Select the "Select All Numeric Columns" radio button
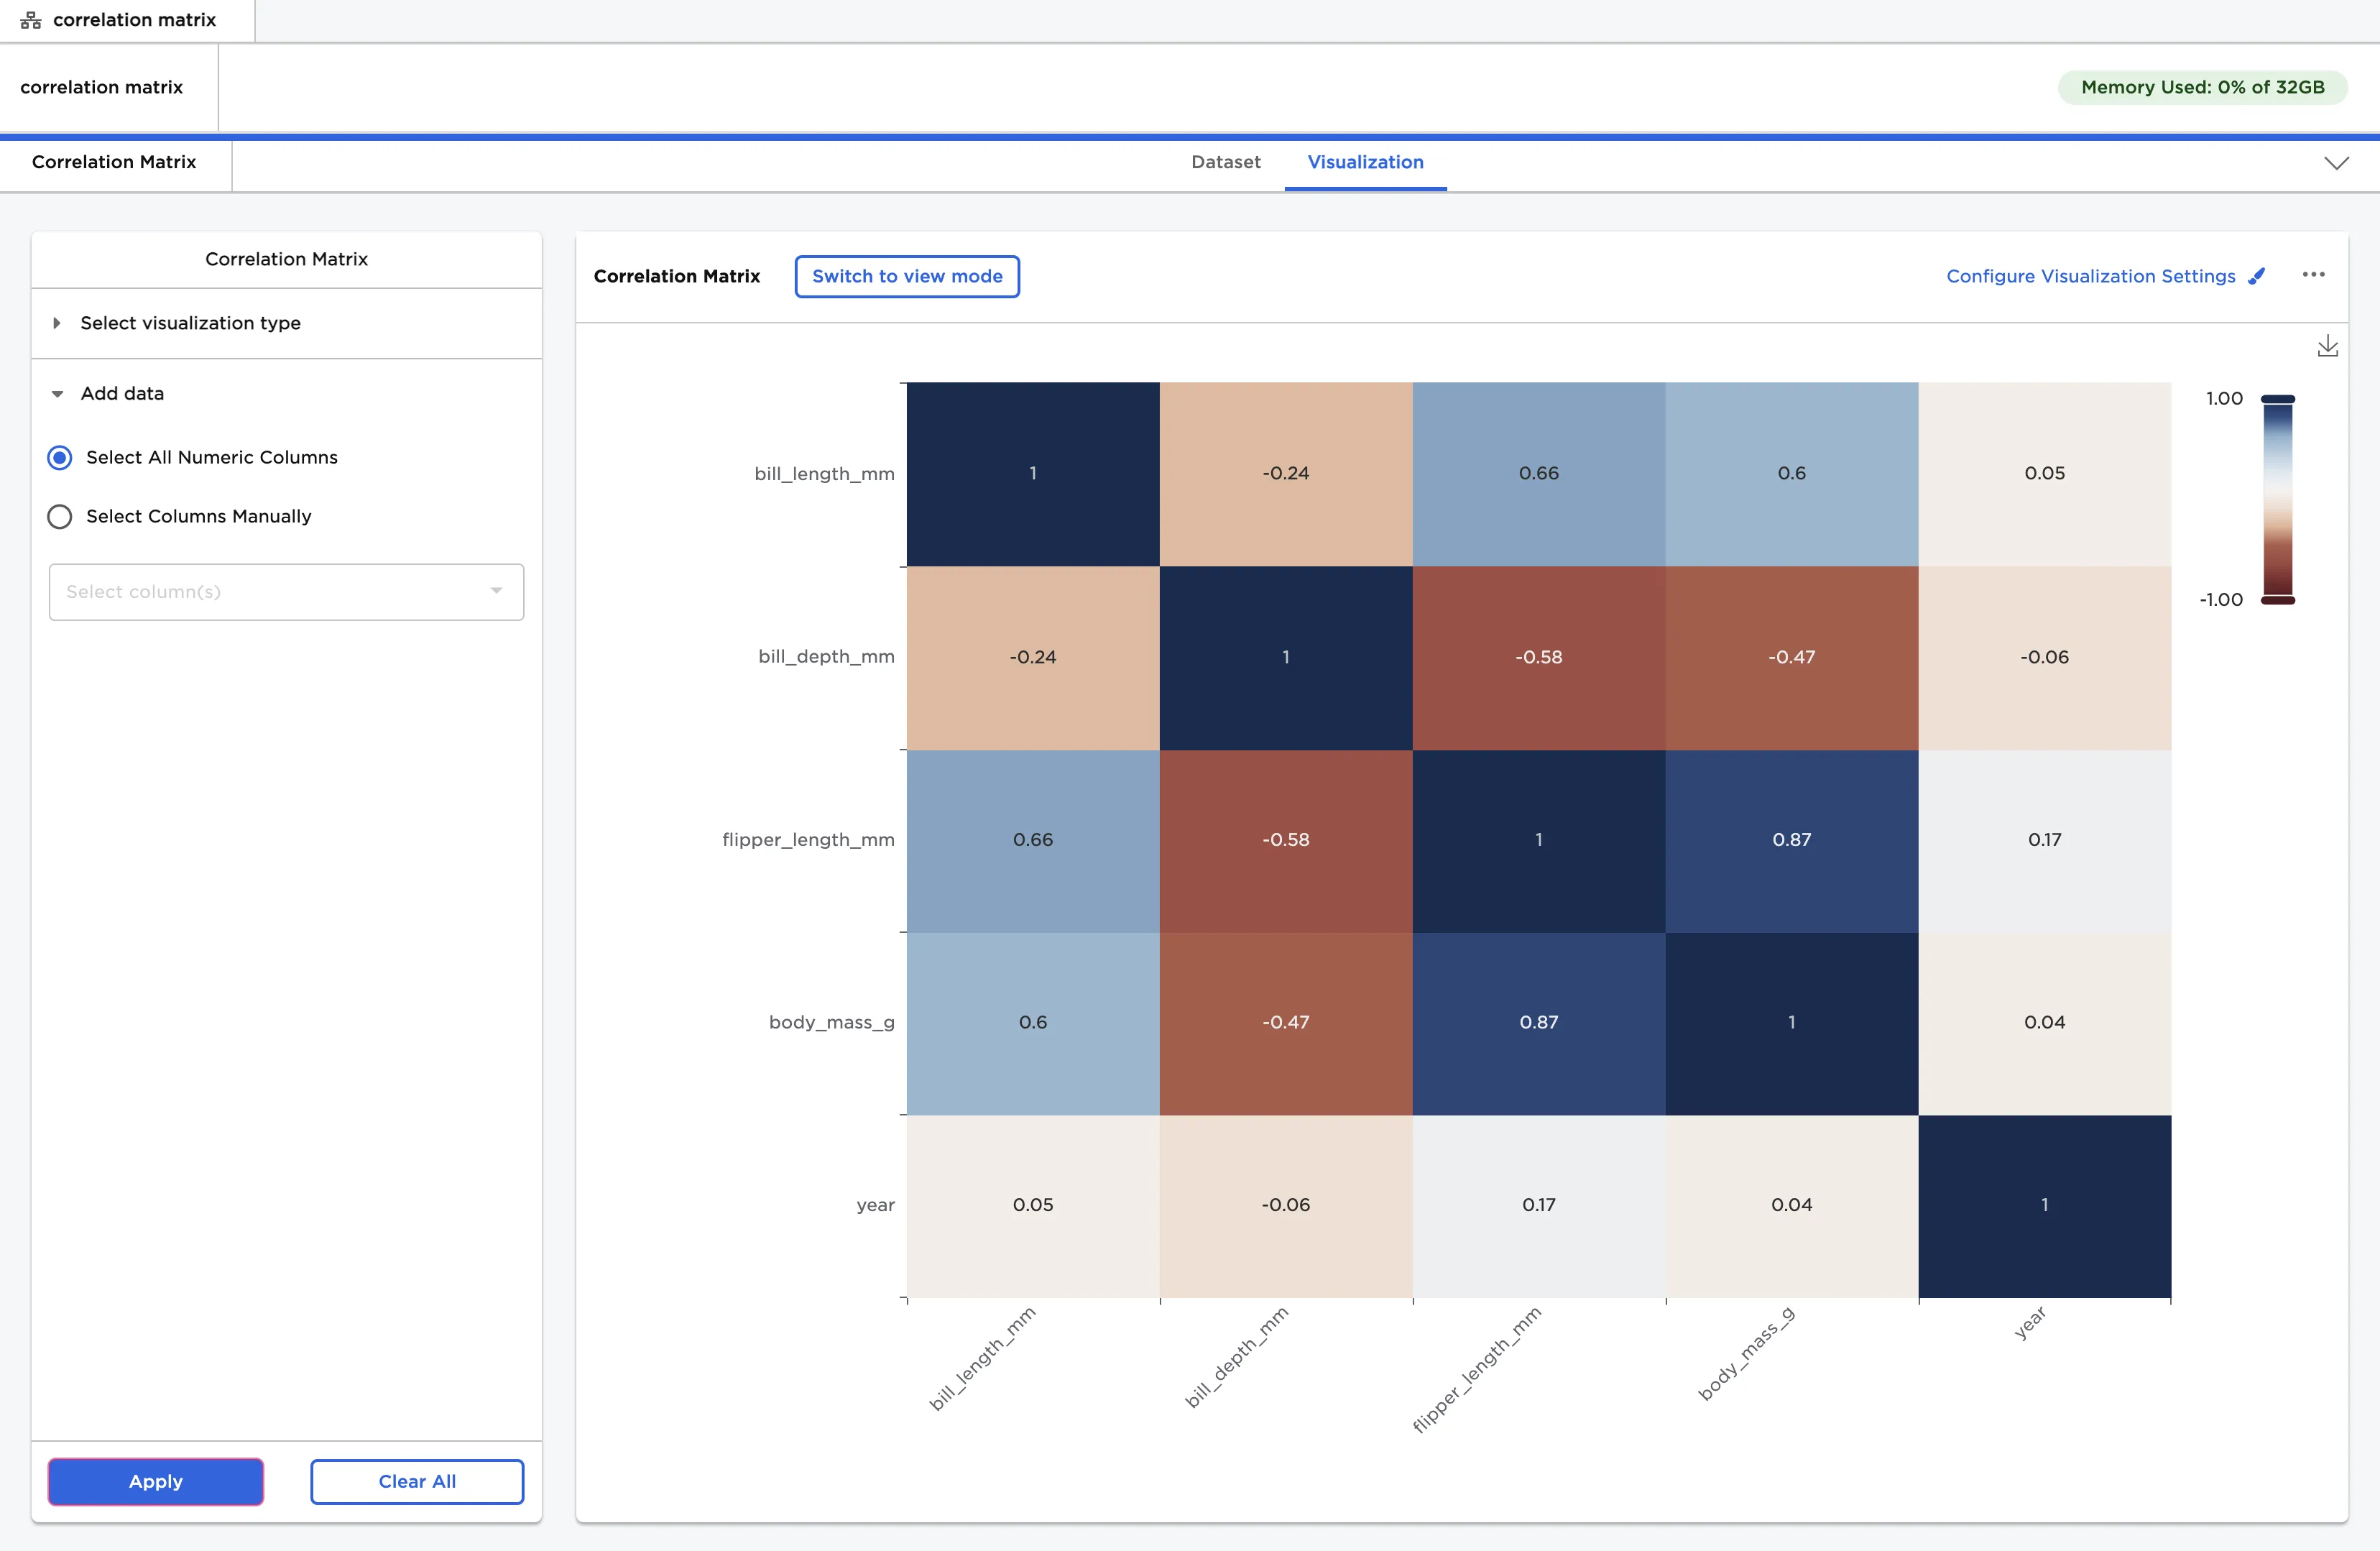This screenshot has width=2380, height=1551. point(59,457)
